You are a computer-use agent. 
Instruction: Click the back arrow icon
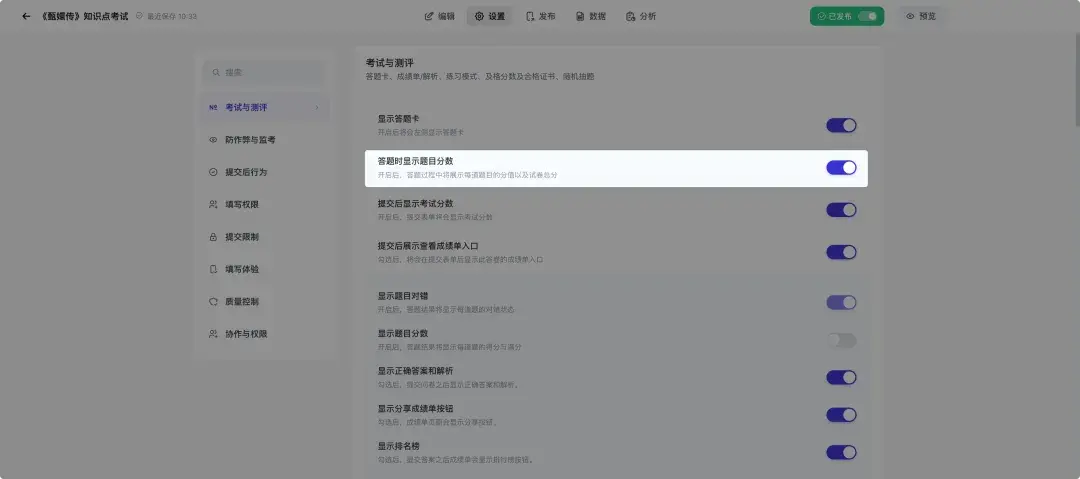pyautogui.click(x=26, y=16)
